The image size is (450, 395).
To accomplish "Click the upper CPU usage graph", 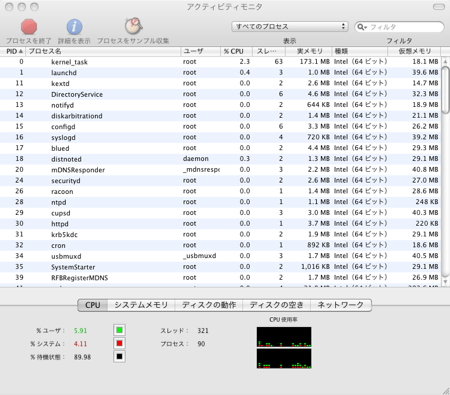I will point(284,337).
